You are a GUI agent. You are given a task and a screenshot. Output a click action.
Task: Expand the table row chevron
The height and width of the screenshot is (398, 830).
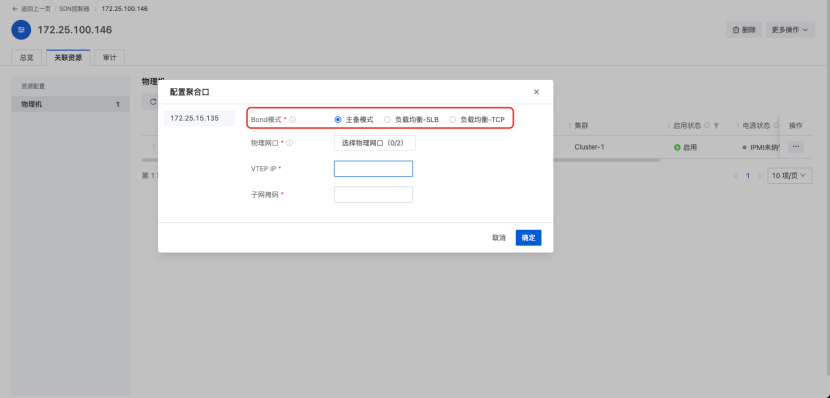click(x=154, y=147)
